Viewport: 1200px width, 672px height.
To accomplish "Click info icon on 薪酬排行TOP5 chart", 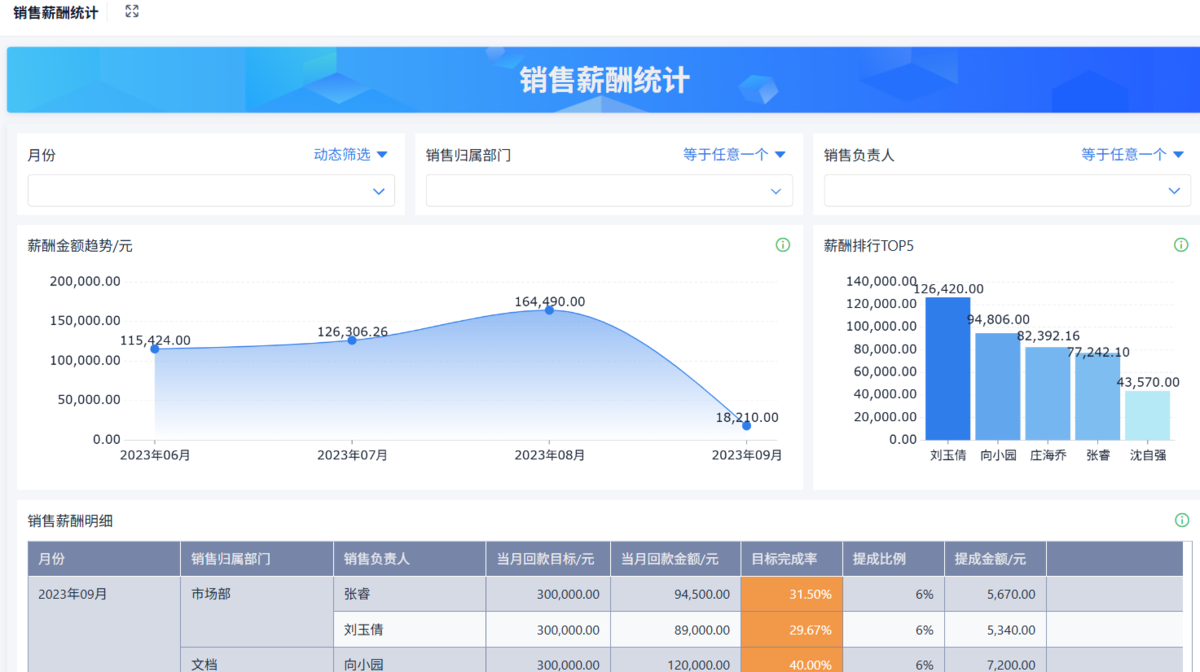I will [1181, 245].
